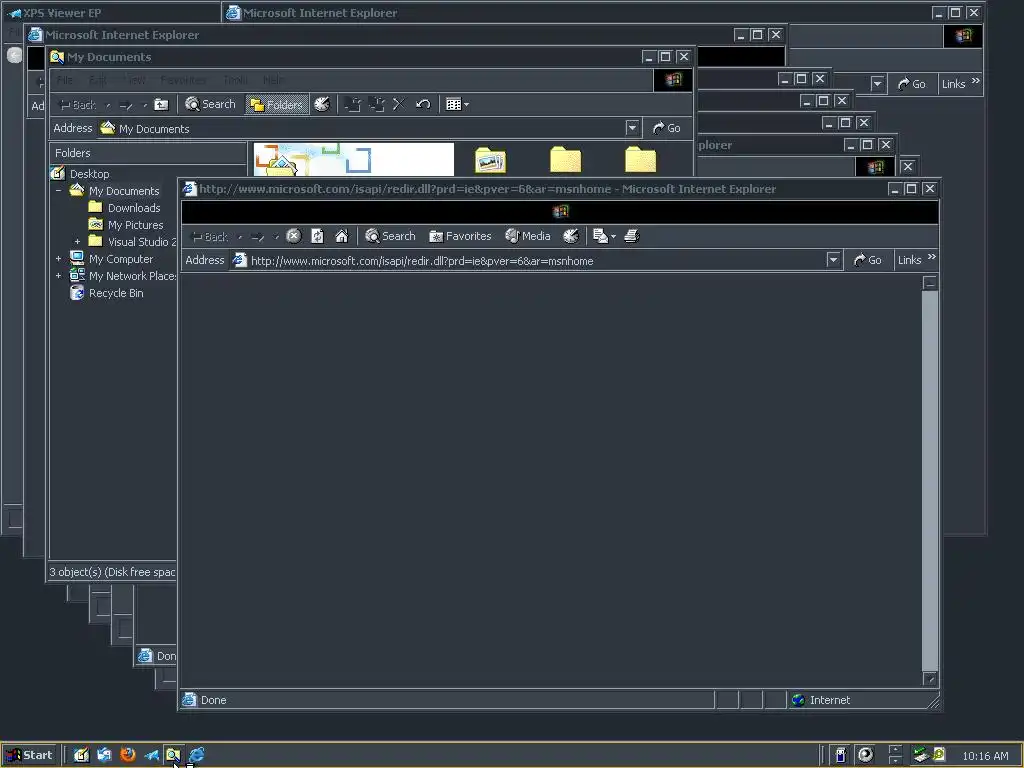Select Recycle Bin in Folders tree
Viewport: 1024px width, 768px height.
tap(116, 293)
